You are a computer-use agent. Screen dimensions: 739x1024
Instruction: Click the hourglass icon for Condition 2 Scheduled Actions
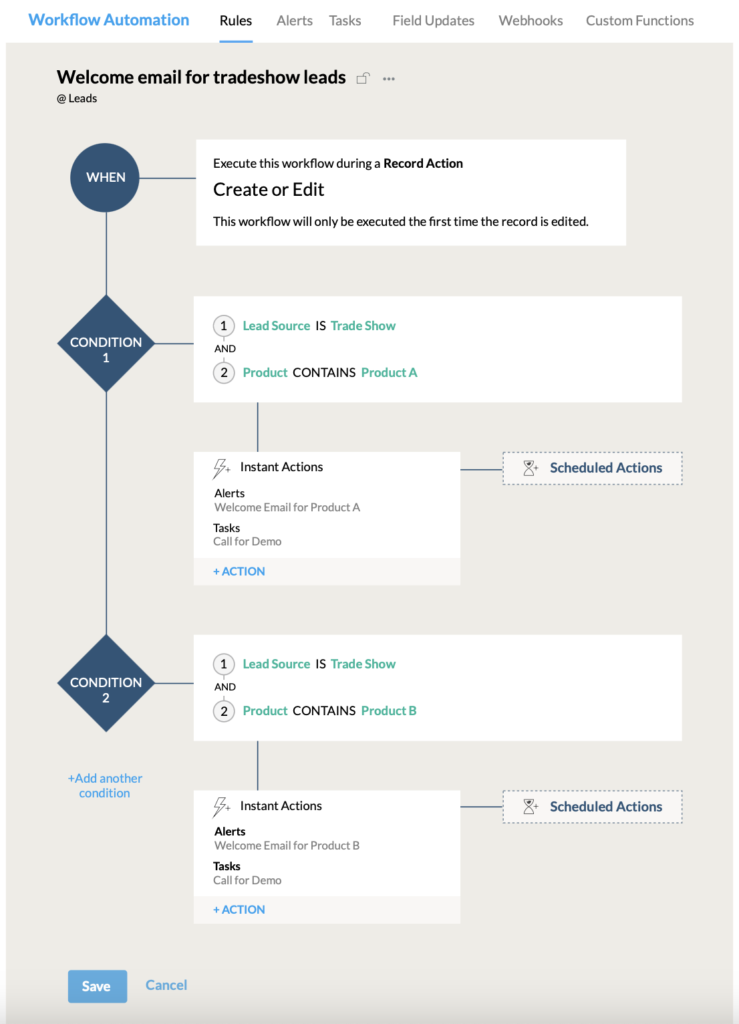(531, 807)
